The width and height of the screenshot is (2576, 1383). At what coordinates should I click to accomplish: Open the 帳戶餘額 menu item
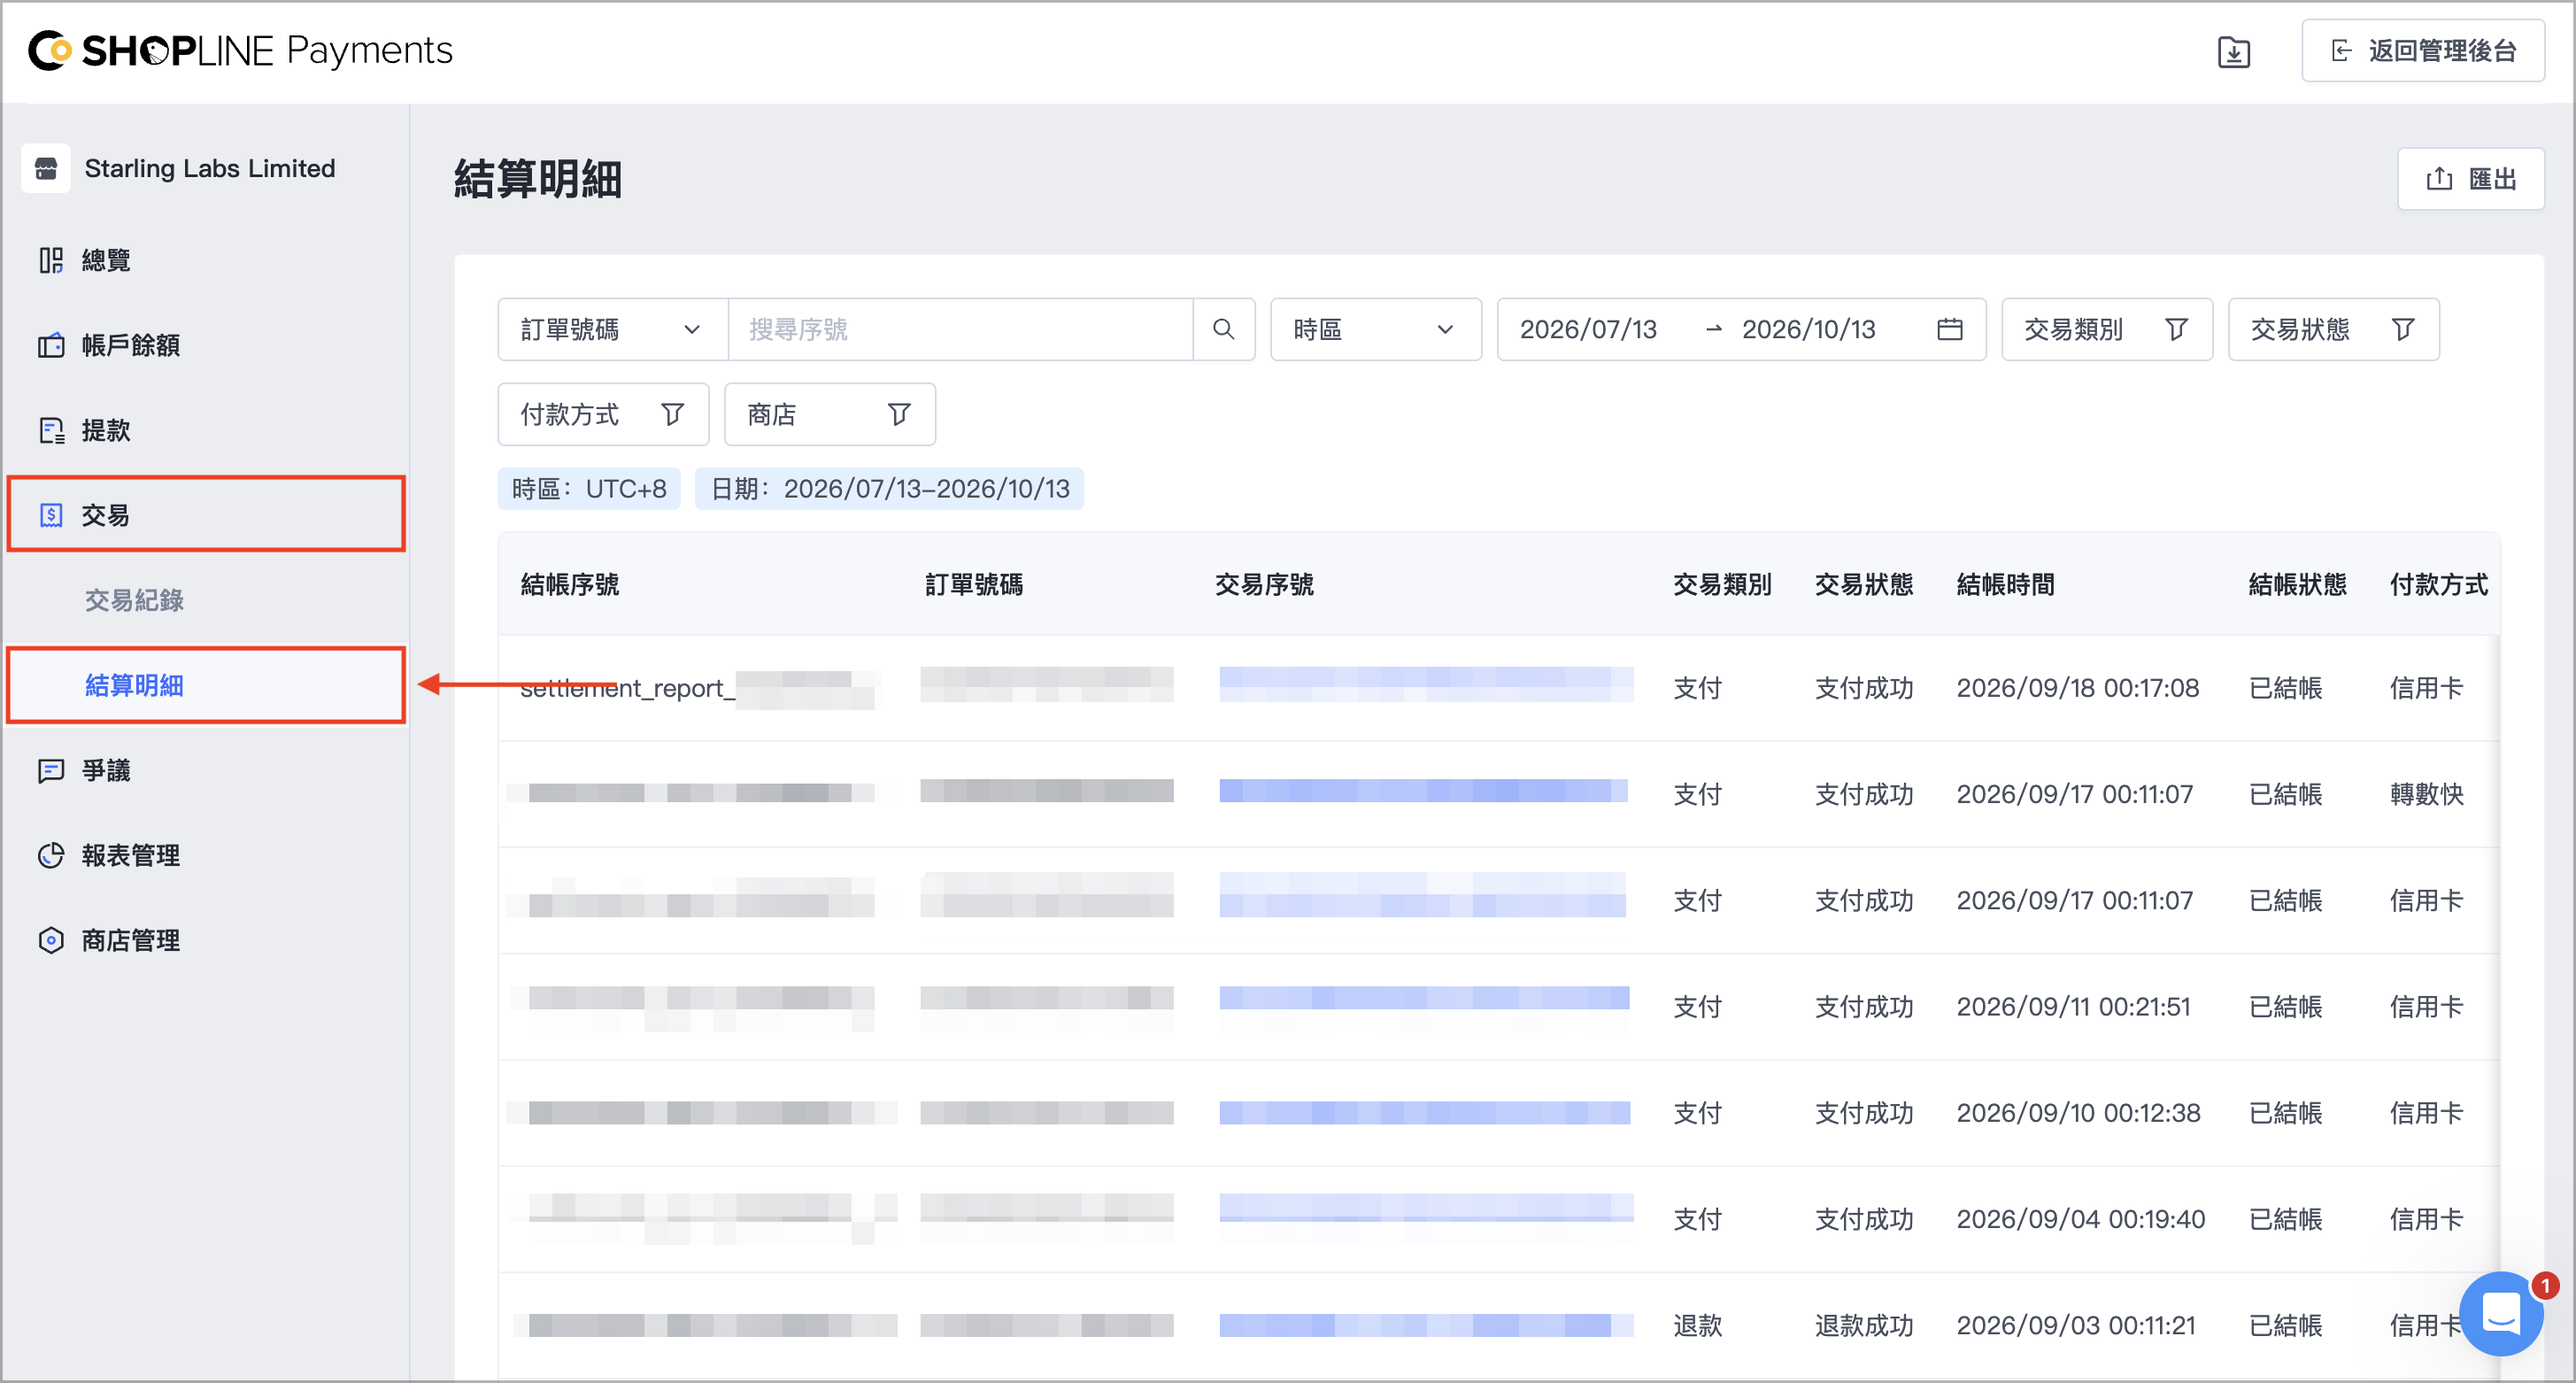(205, 345)
